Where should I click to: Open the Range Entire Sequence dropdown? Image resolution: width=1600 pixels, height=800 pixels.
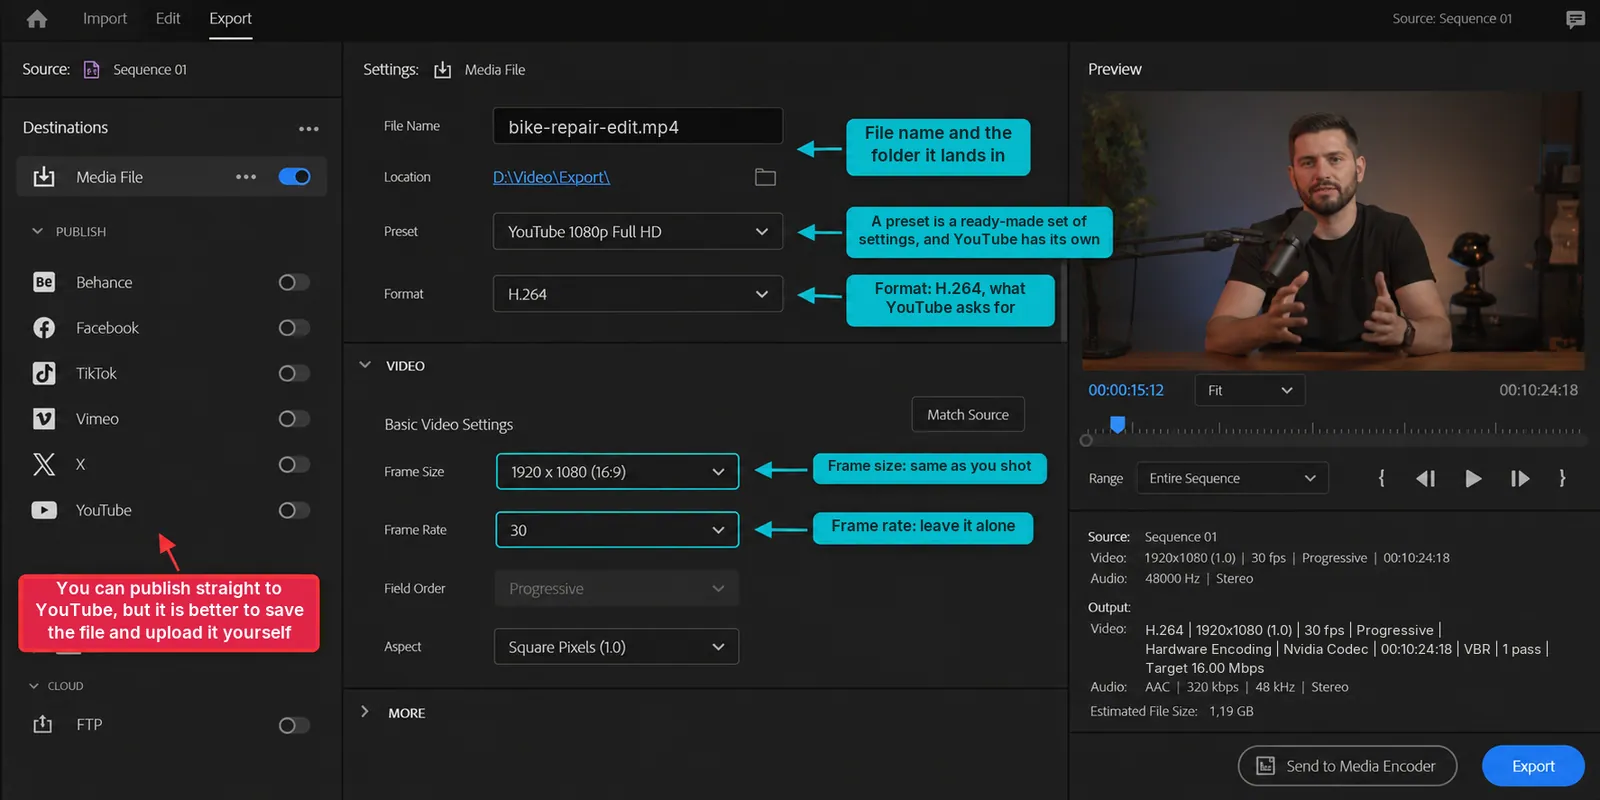coord(1232,478)
